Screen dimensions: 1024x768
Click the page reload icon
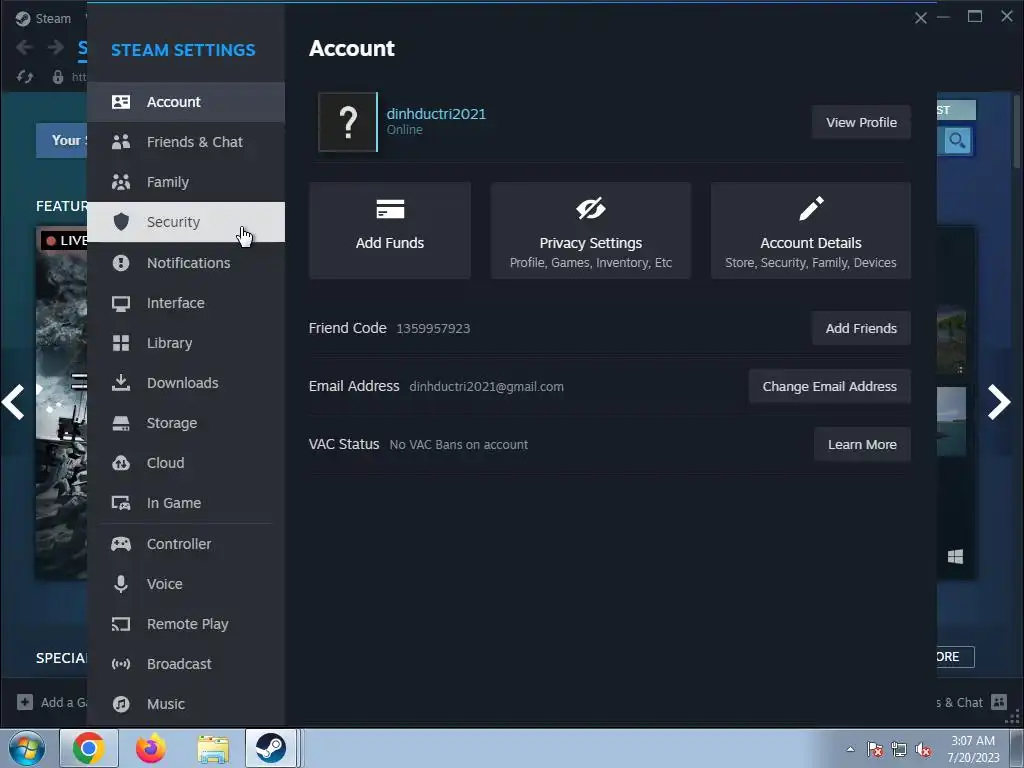(25, 77)
